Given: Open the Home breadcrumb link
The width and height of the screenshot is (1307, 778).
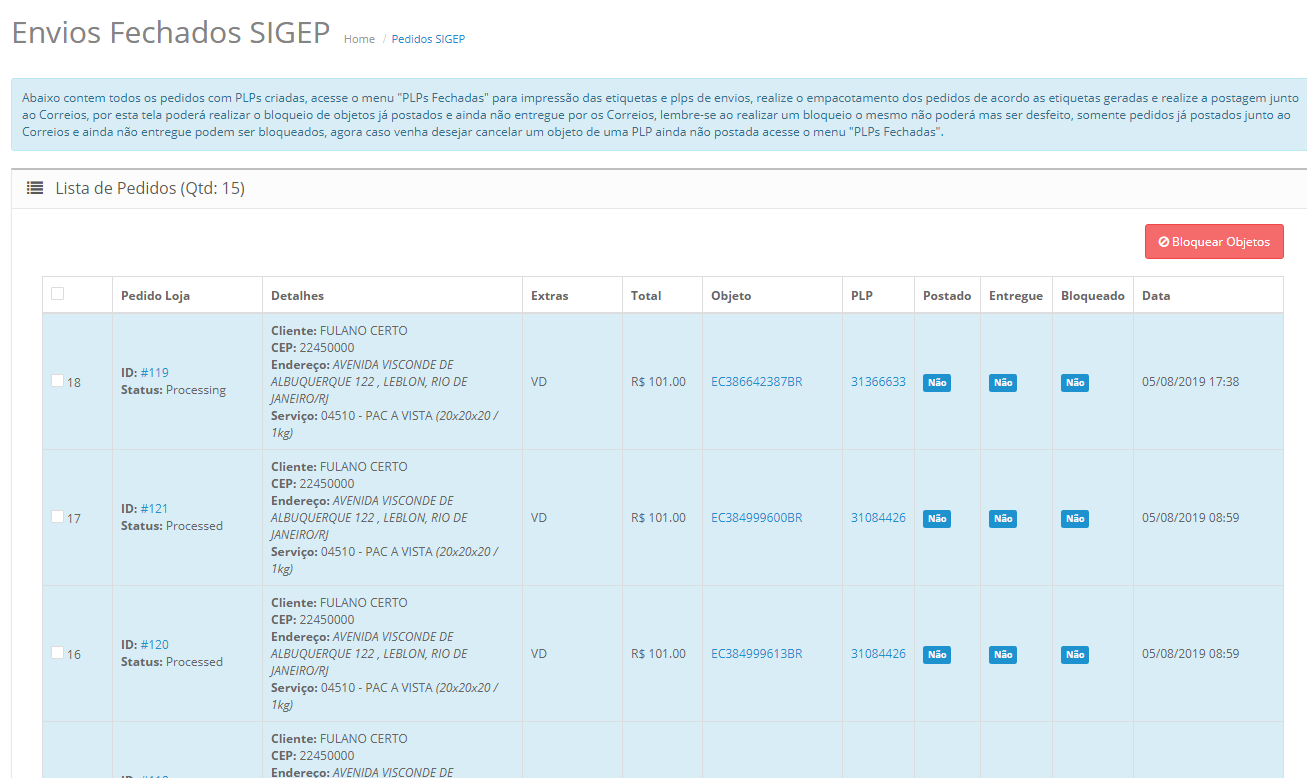Looking at the screenshot, I should [x=359, y=39].
